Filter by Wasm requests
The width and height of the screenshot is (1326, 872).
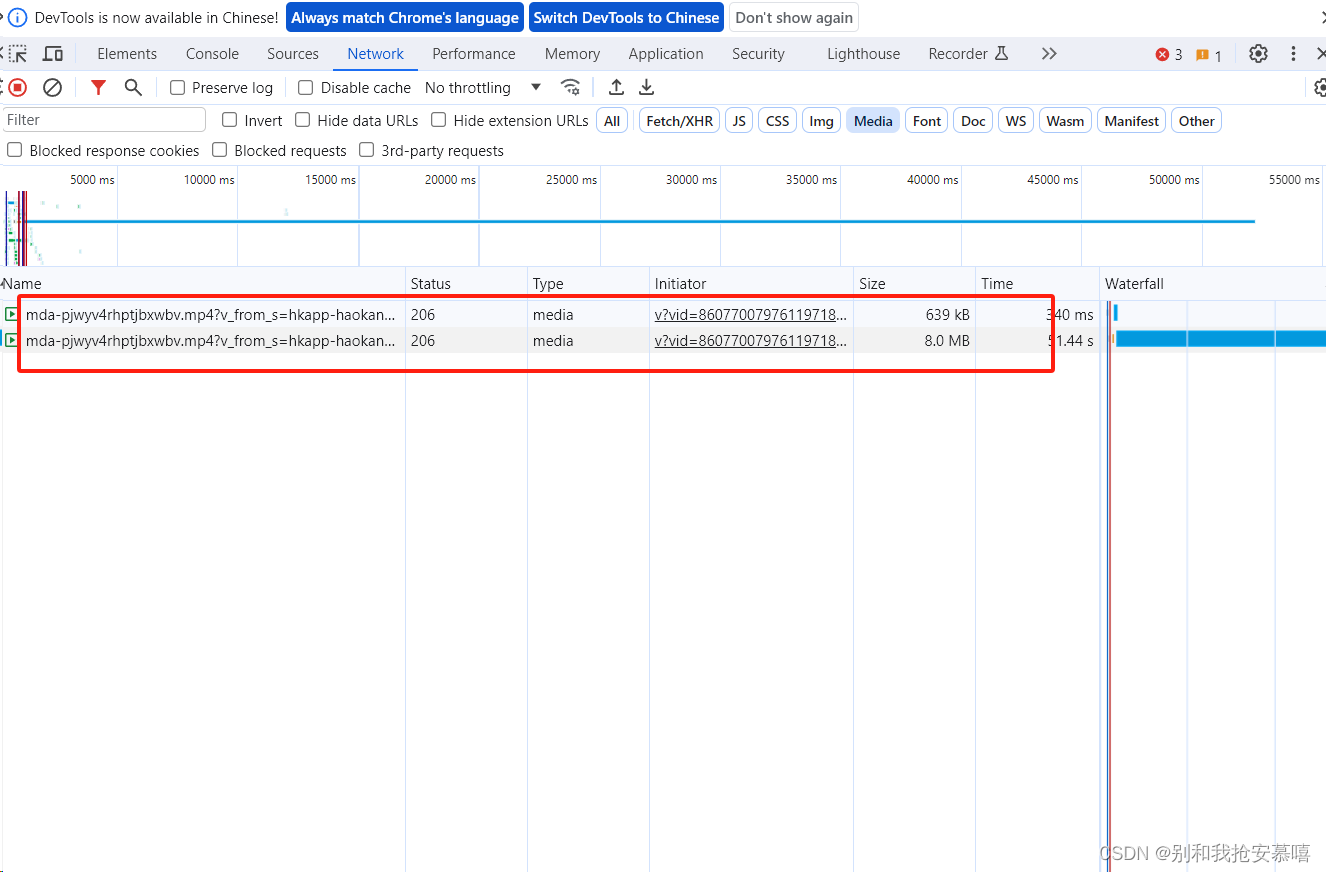click(x=1065, y=121)
